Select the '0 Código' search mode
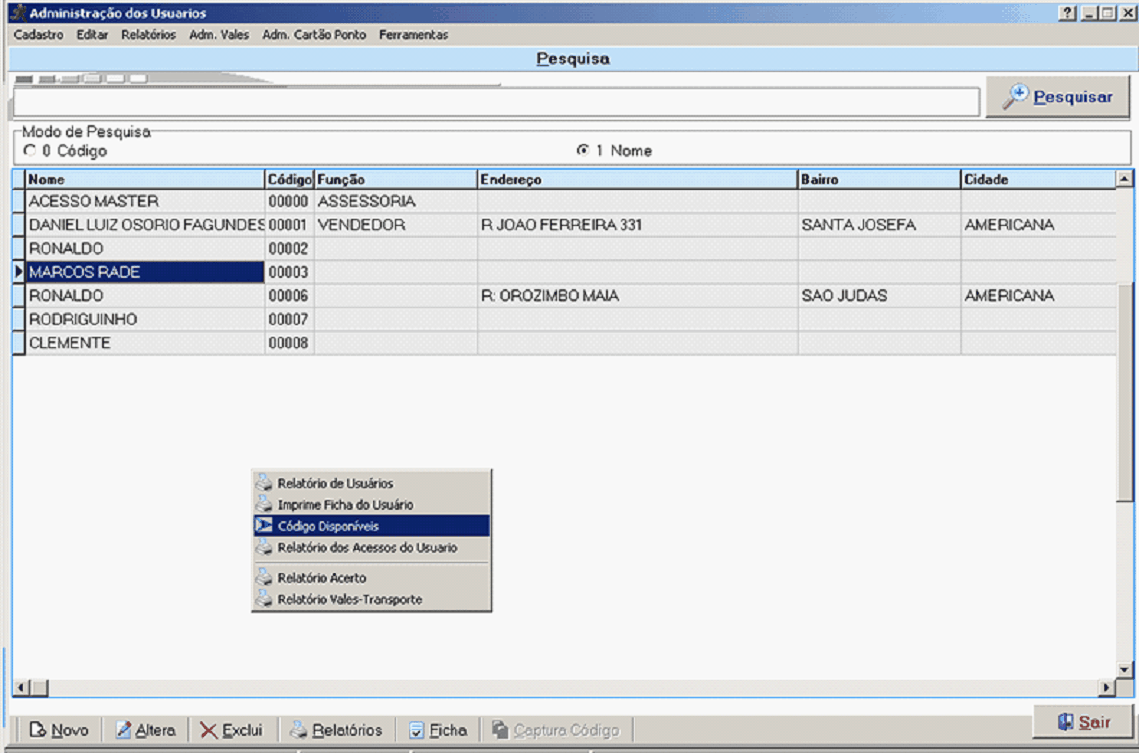 (29, 151)
